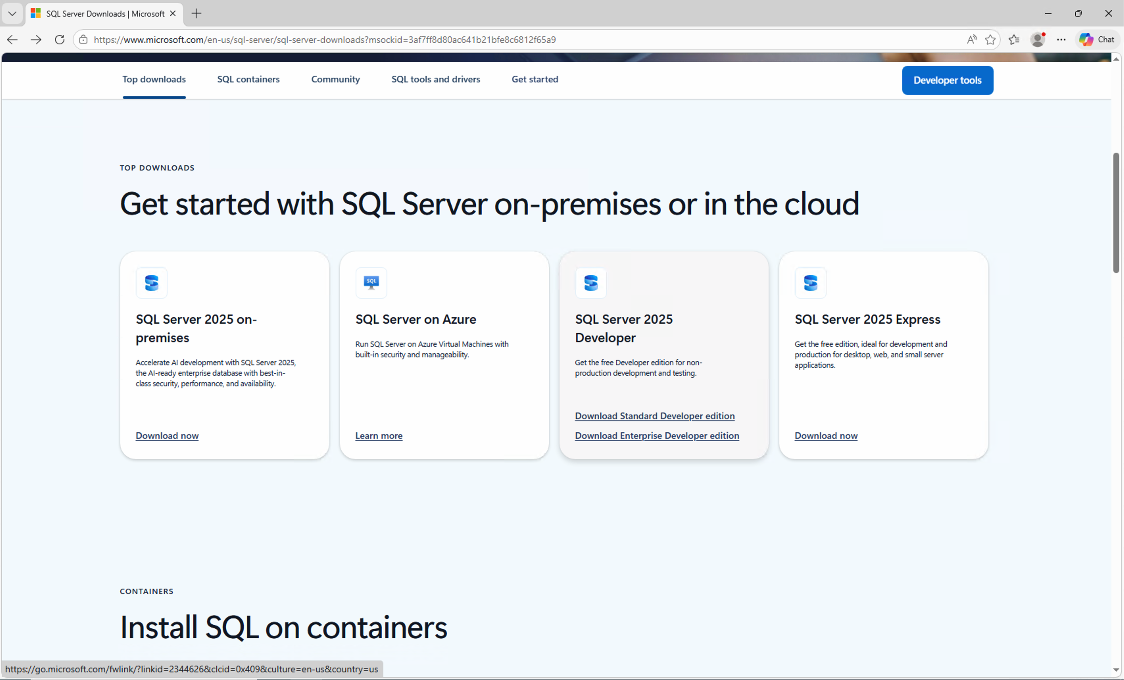Open the tab search dropdown arrow
This screenshot has width=1124, height=680.
[x=12, y=14]
